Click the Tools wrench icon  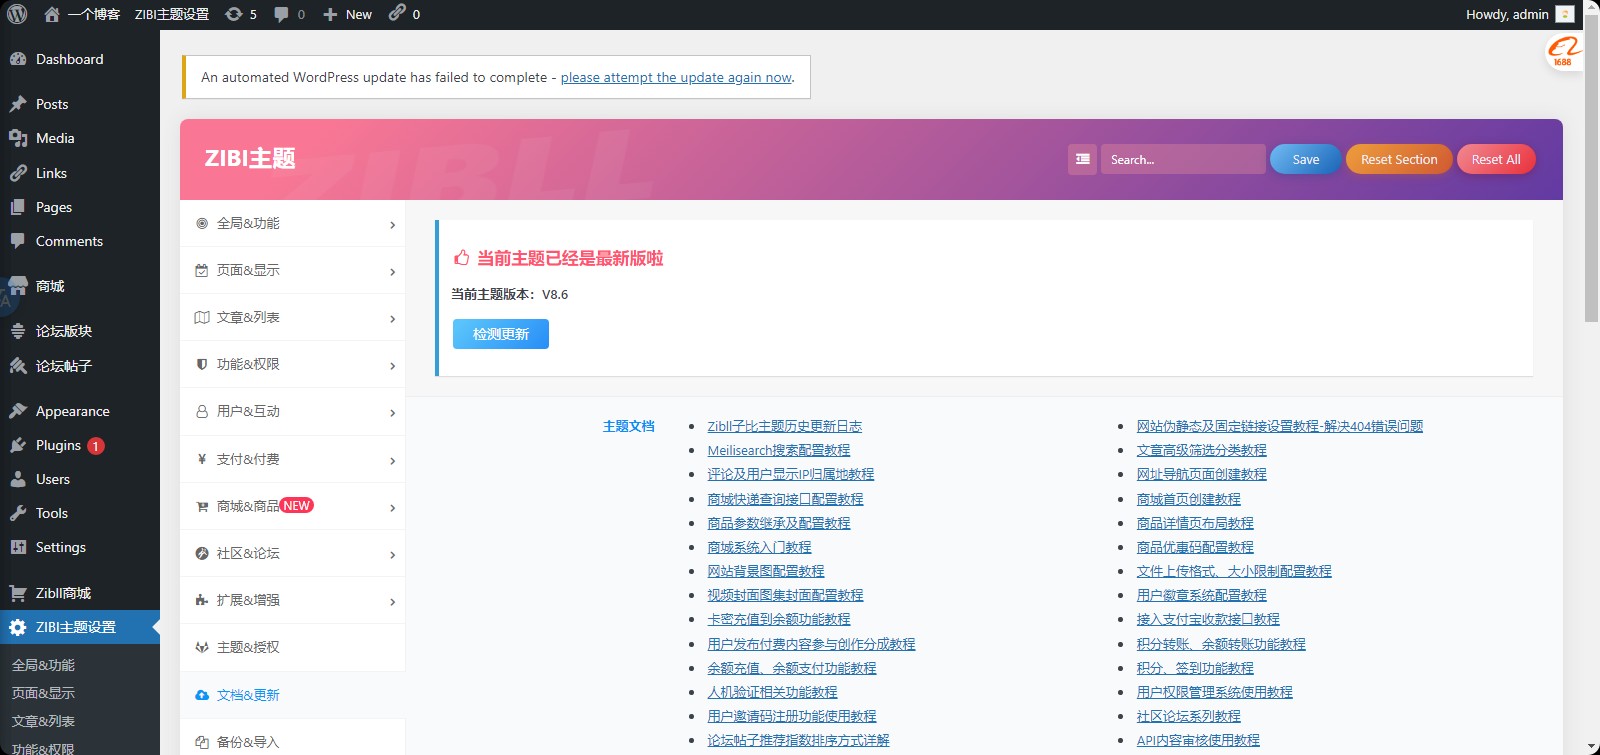18,513
